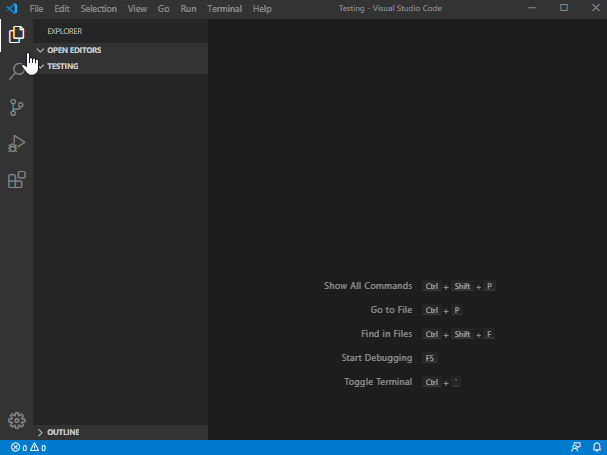Click the Find in Files text

pyautogui.click(x=387, y=334)
